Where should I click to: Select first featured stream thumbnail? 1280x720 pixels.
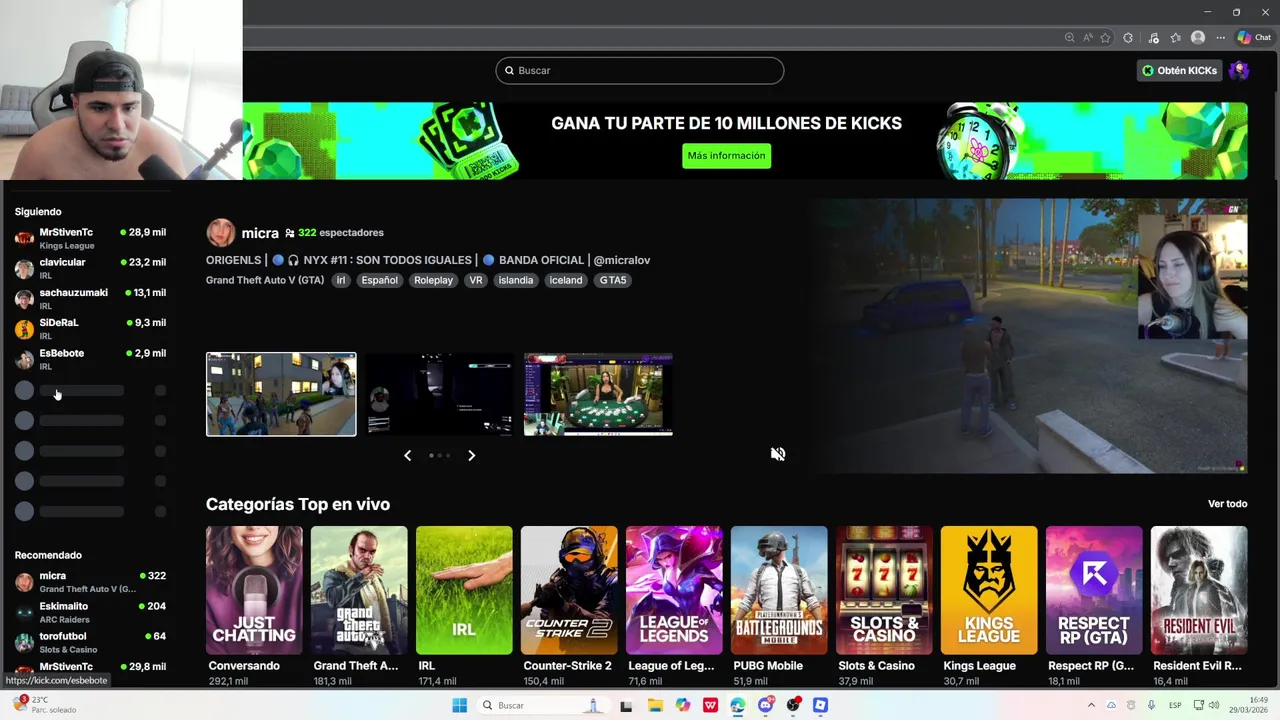[281, 394]
